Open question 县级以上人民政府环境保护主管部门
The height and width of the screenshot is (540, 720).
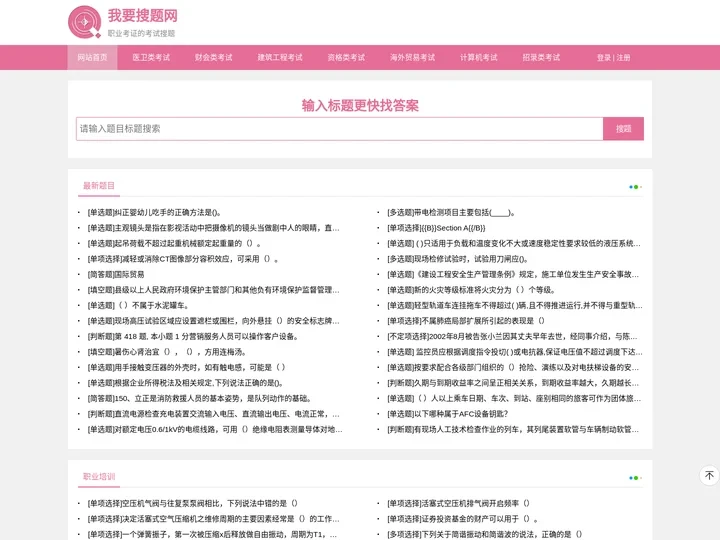pyautogui.click(x=214, y=290)
